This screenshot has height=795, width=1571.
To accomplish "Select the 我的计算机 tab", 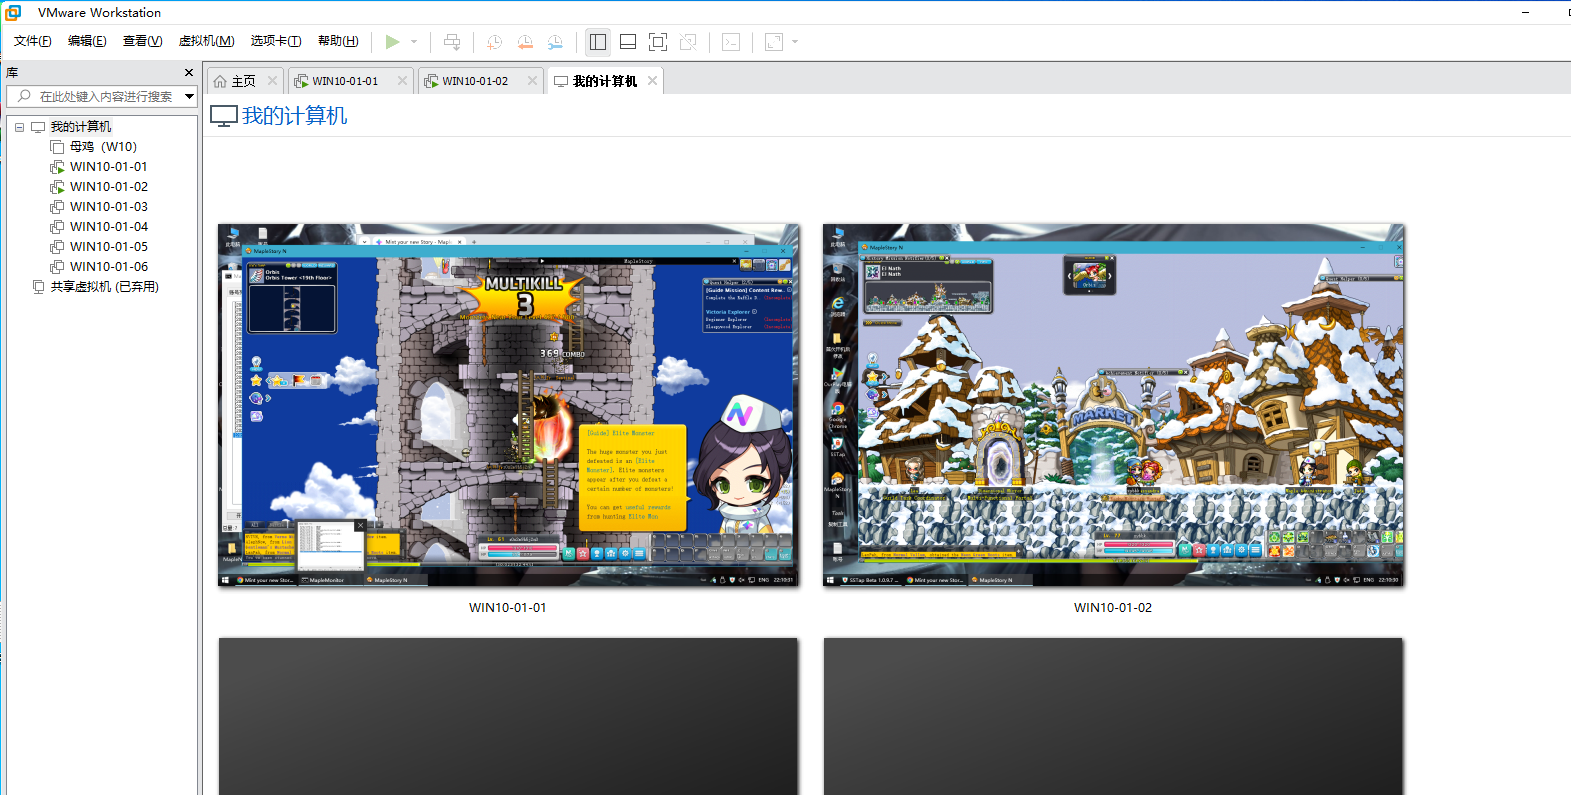I will 605,81.
